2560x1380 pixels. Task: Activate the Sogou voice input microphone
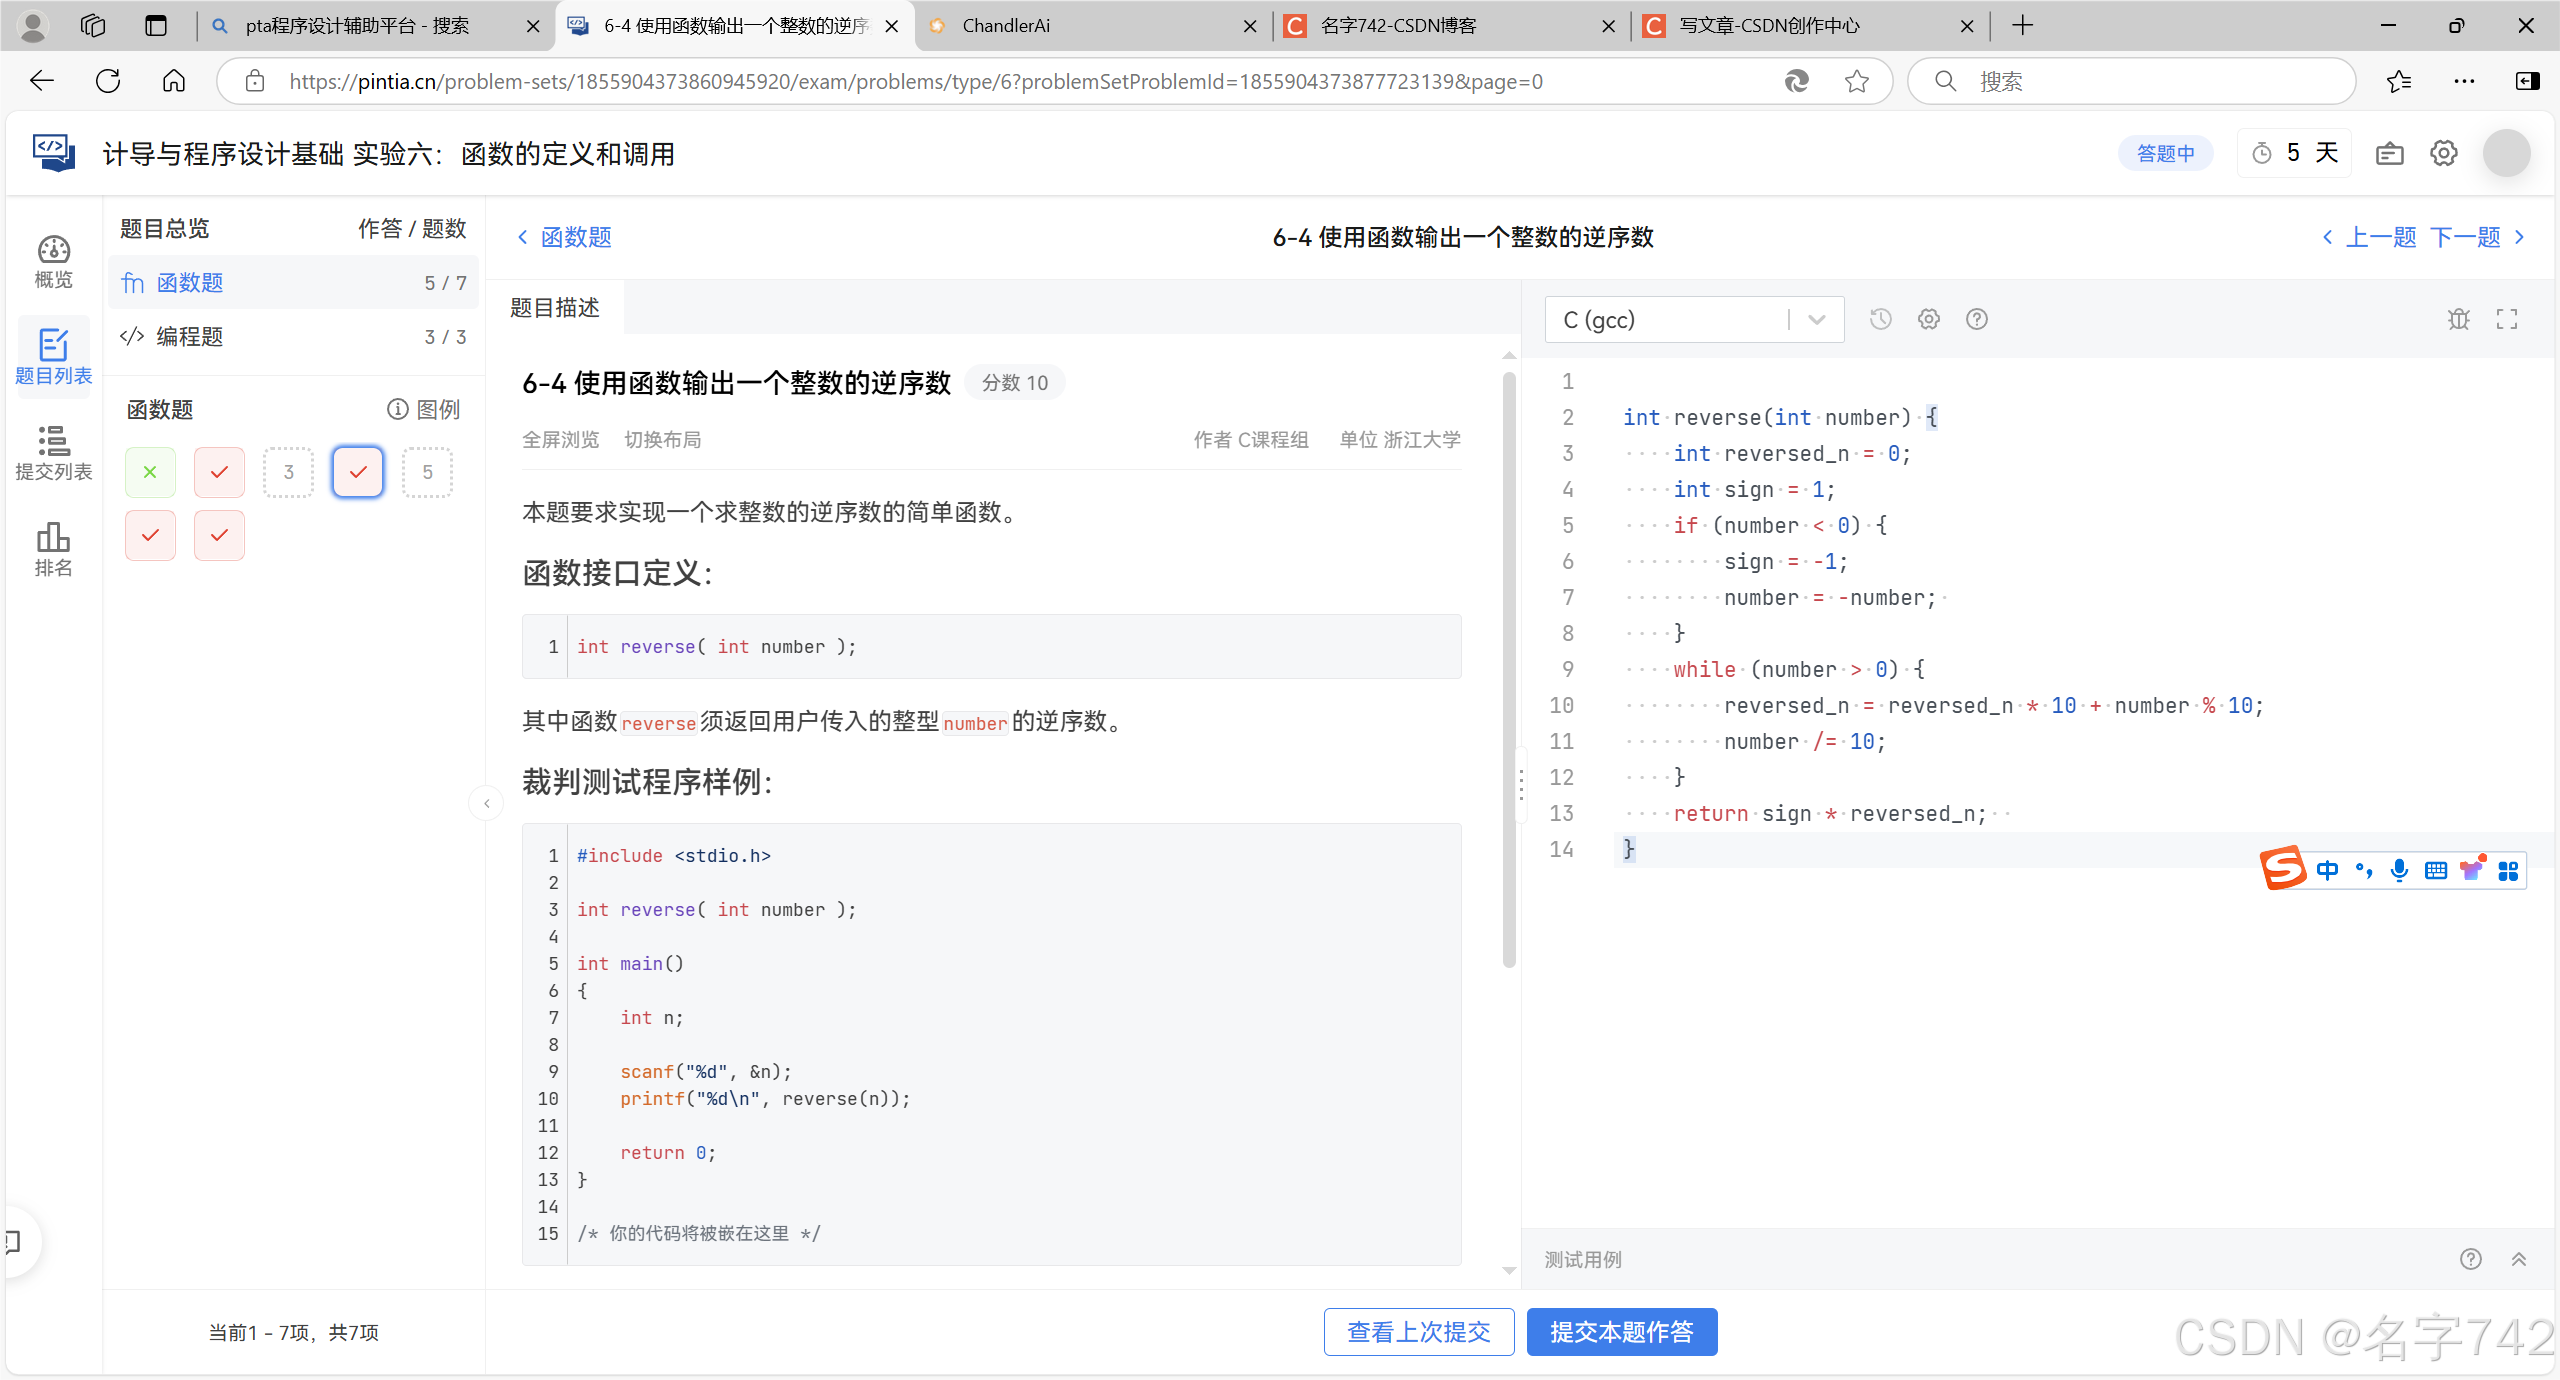2400,870
